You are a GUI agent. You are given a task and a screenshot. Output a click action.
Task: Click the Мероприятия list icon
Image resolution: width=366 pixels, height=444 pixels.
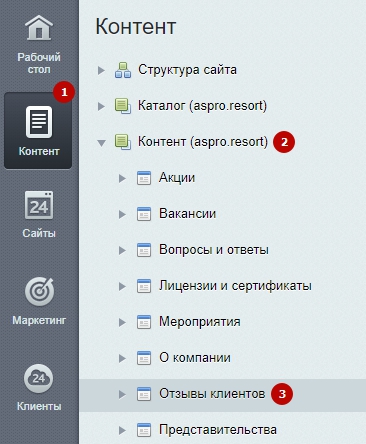click(144, 322)
